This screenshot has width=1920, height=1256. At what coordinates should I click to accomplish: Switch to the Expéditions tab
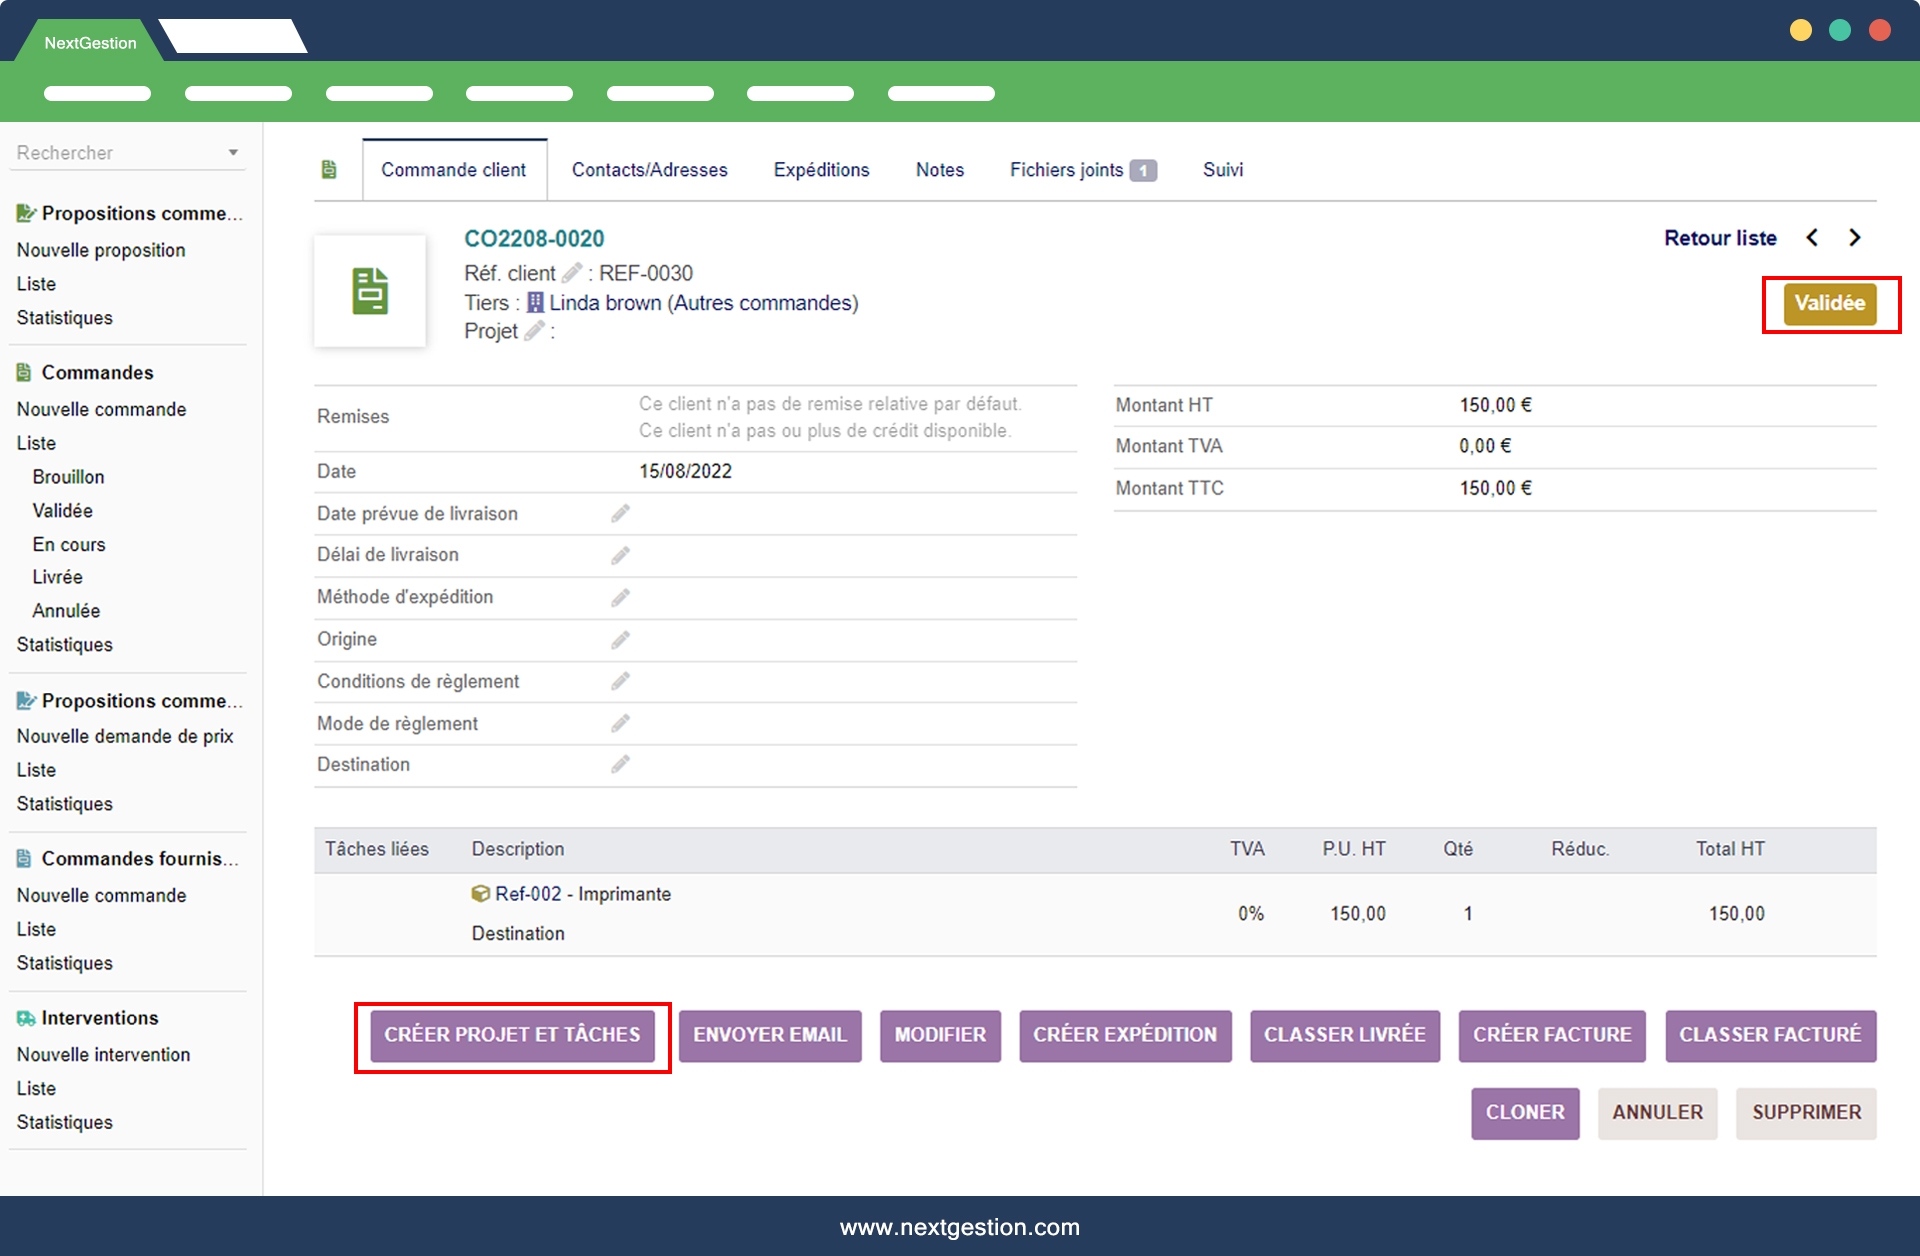point(821,170)
